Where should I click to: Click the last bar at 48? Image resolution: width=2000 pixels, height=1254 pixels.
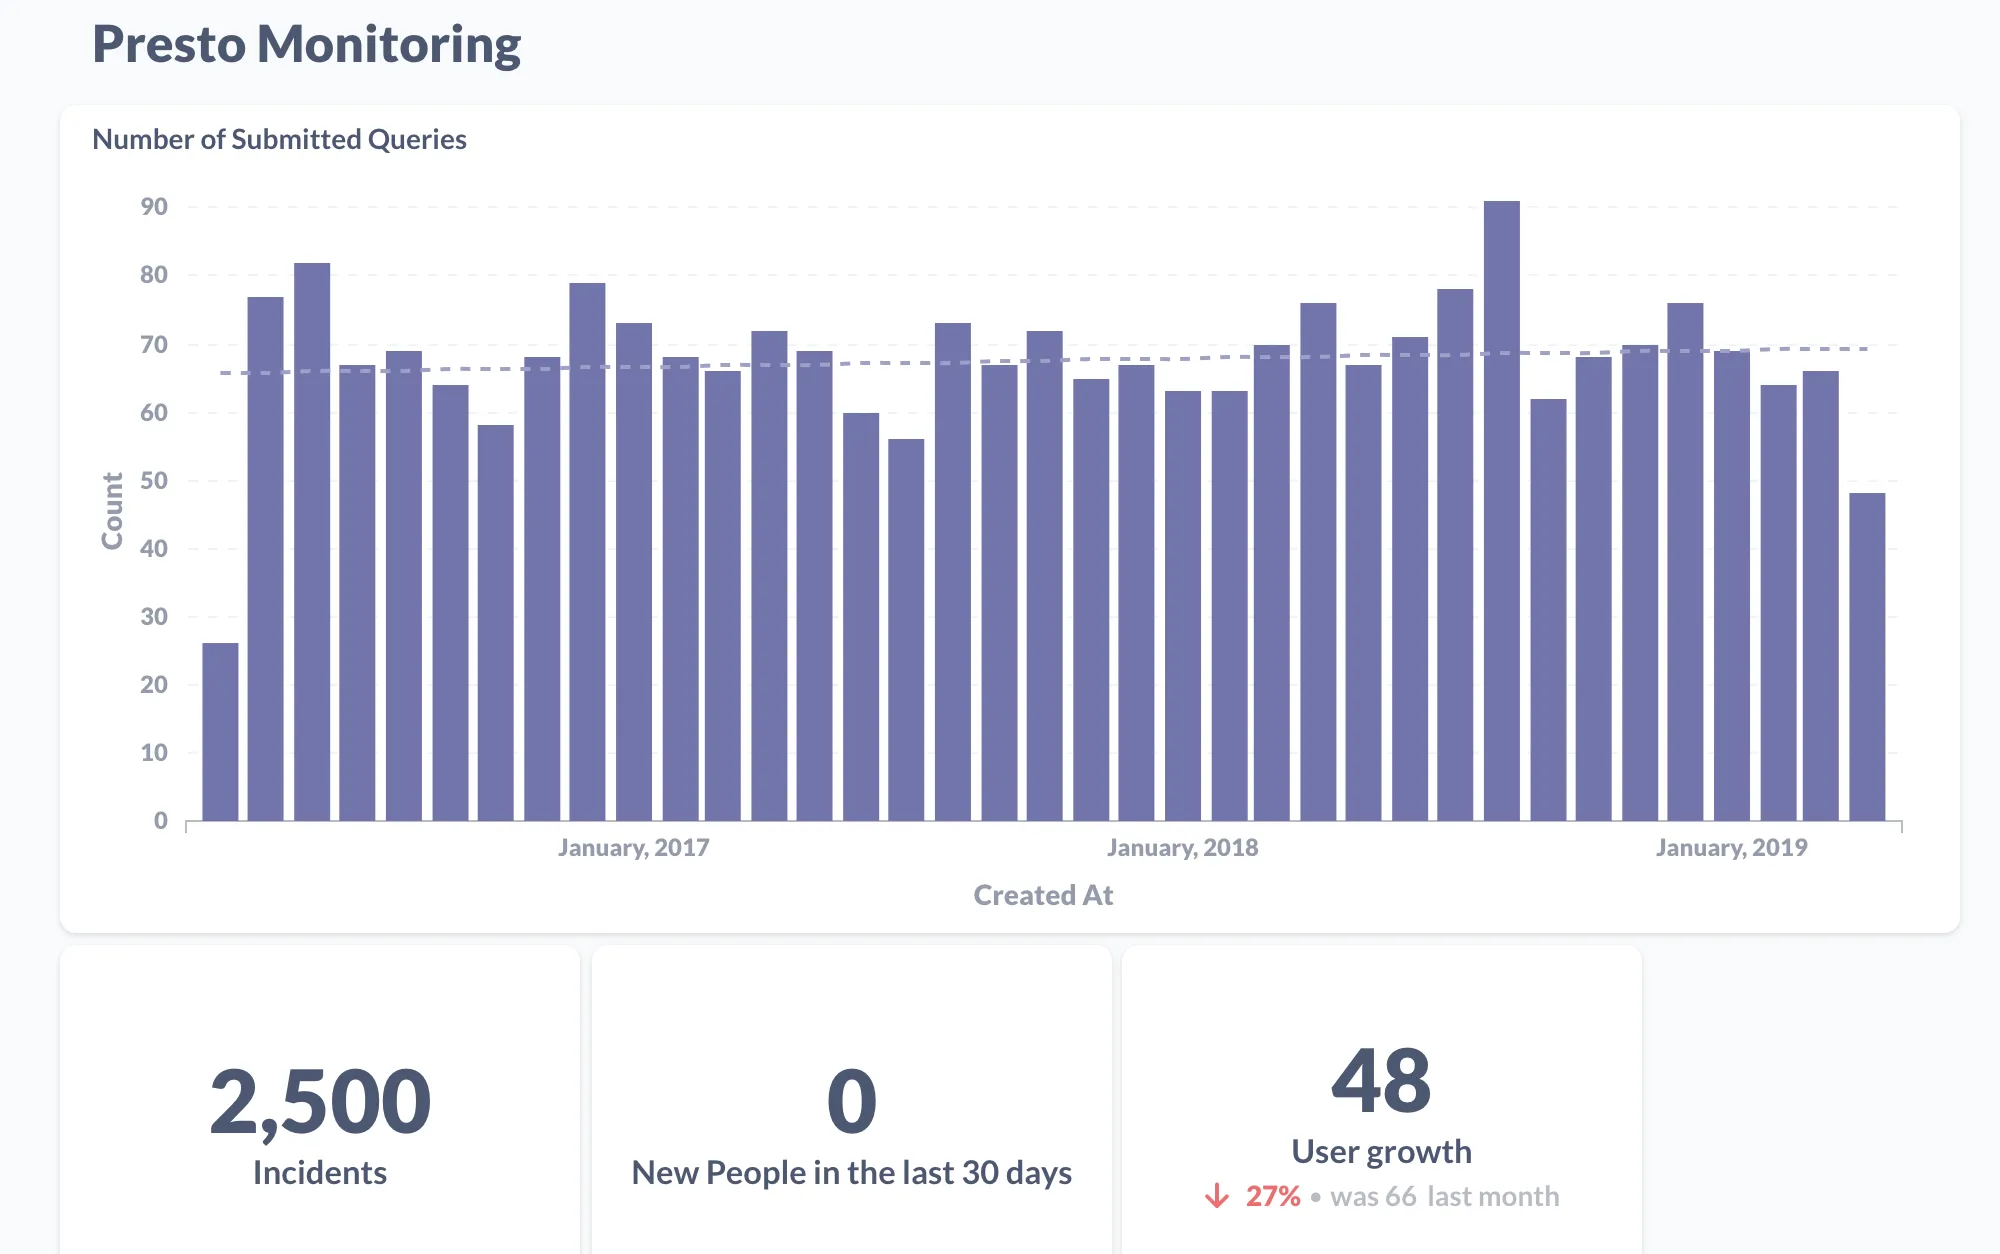[x=1867, y=657]
